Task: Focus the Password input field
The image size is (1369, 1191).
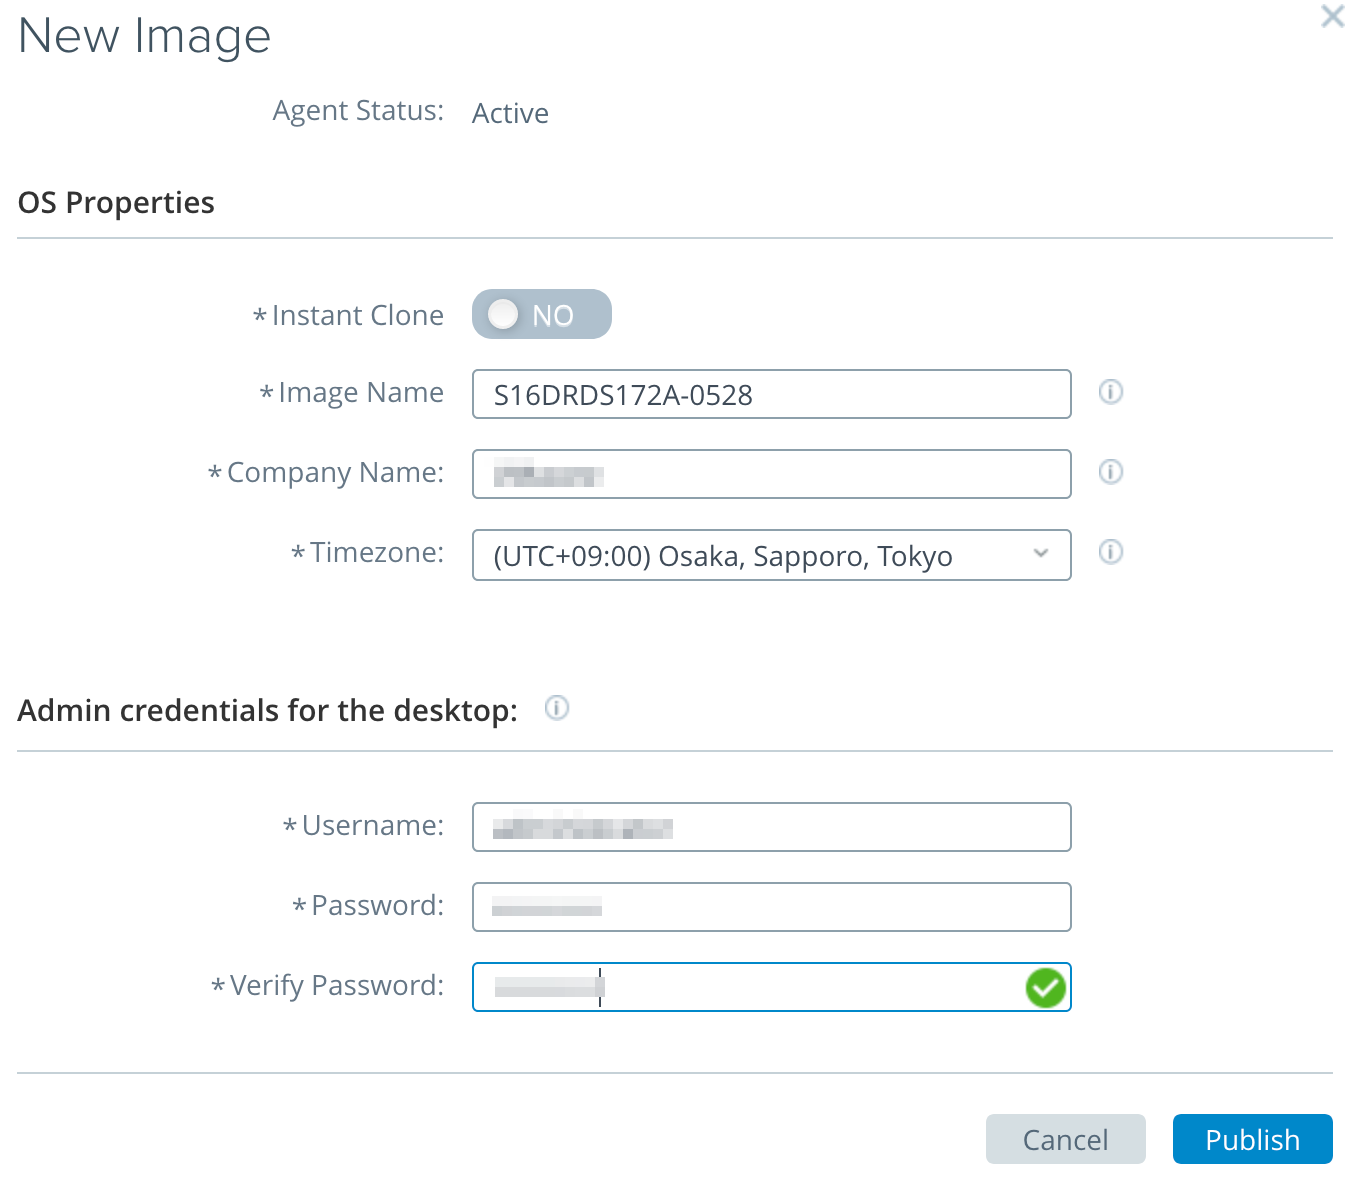Action: [x=770, y=906]
